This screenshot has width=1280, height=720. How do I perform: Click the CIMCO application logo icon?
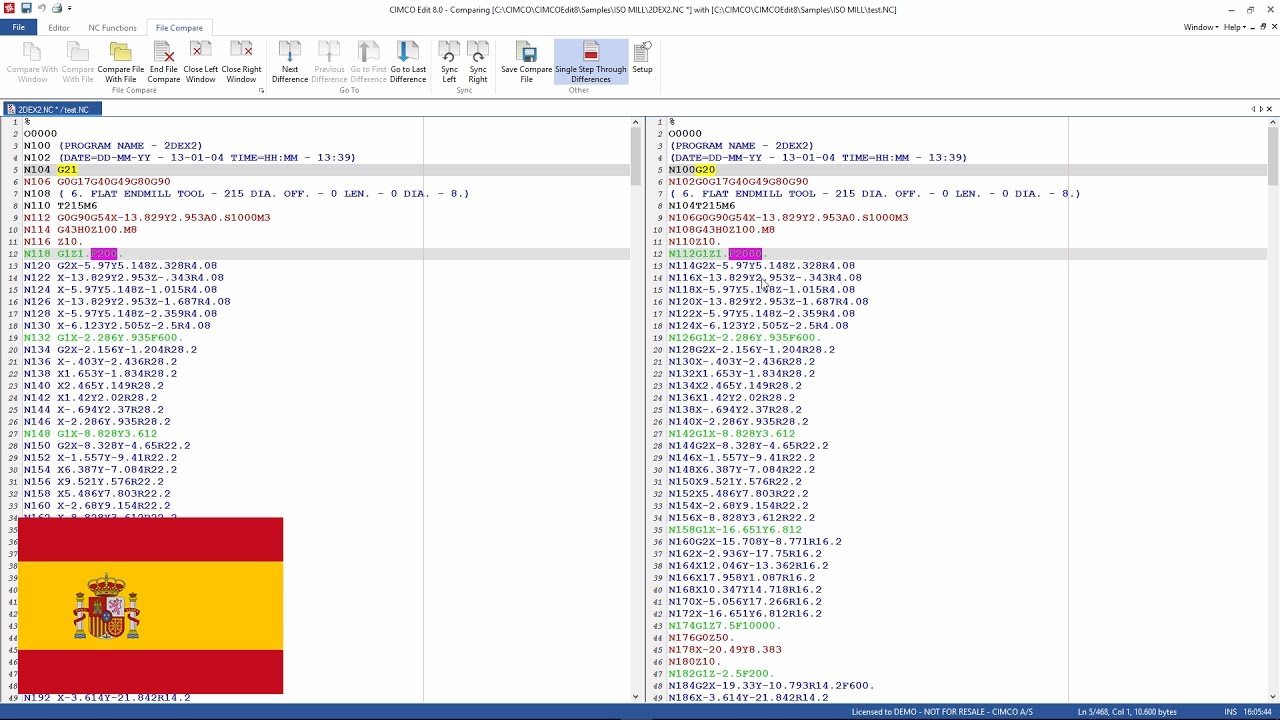point(9,9)
